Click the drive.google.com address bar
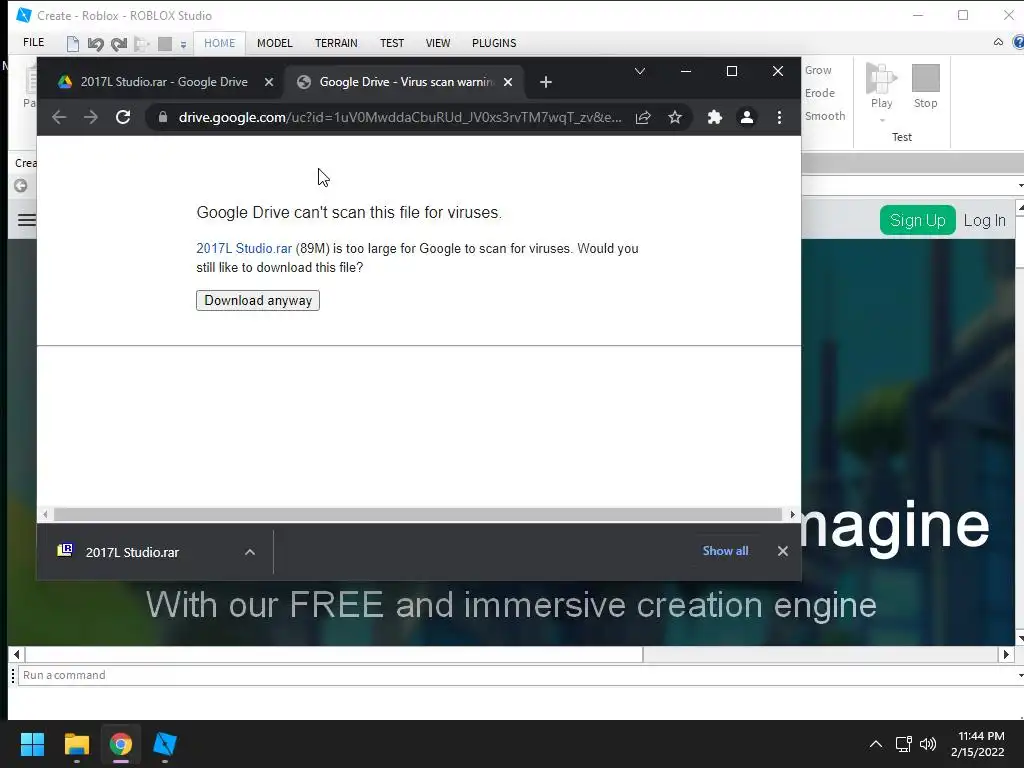The image size is (1024, 768). [400, 118]
